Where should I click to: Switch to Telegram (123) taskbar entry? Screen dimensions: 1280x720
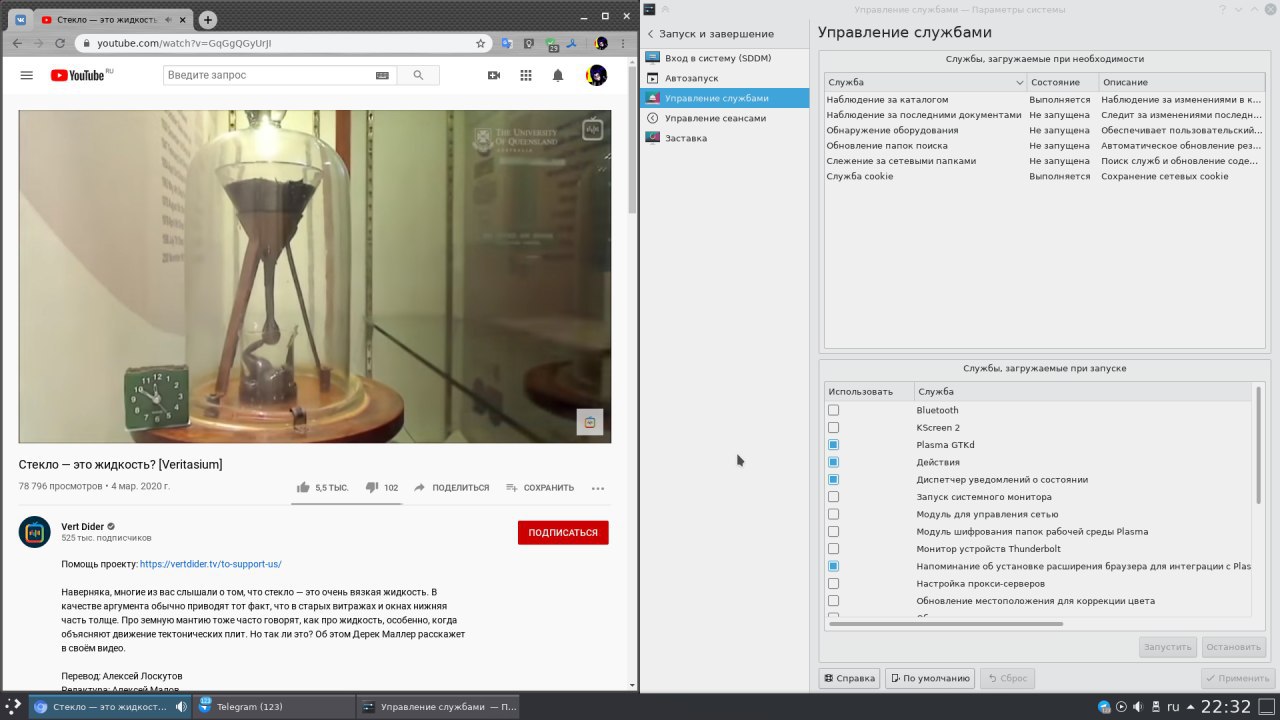click(x=276, y=707)
